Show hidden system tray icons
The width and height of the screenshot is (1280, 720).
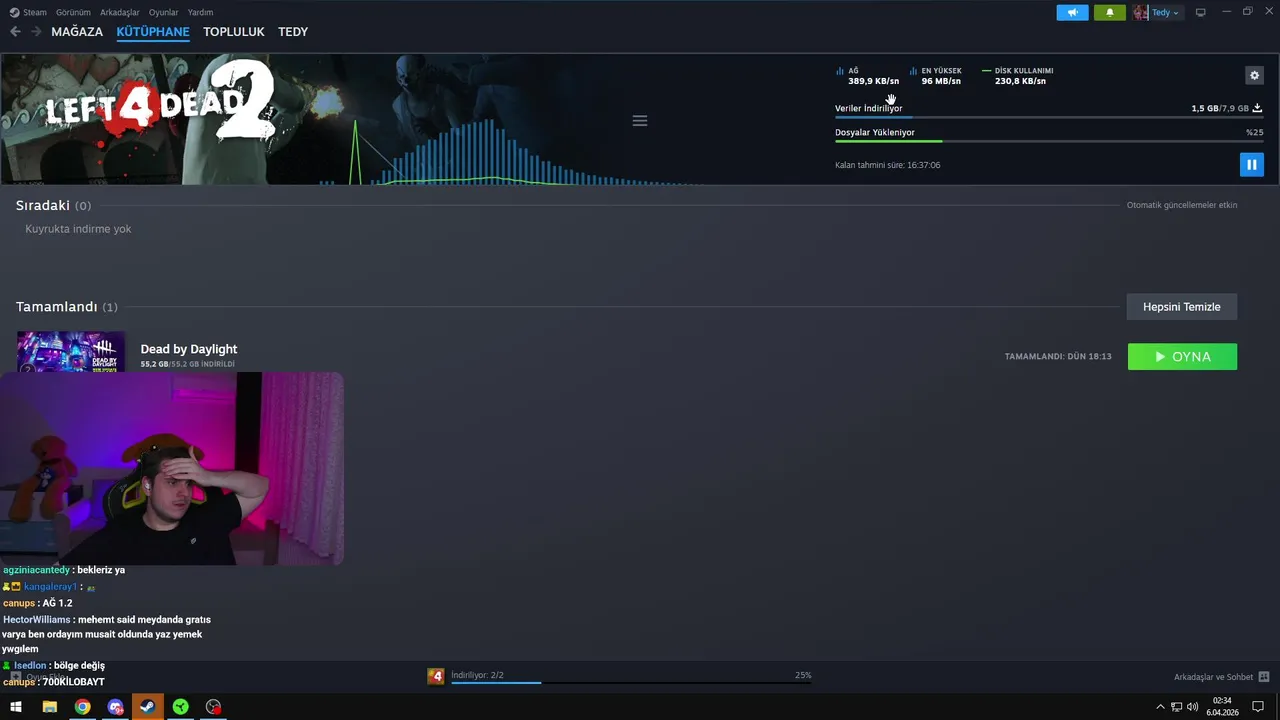pyautogui.click(x=1160, y=707)
